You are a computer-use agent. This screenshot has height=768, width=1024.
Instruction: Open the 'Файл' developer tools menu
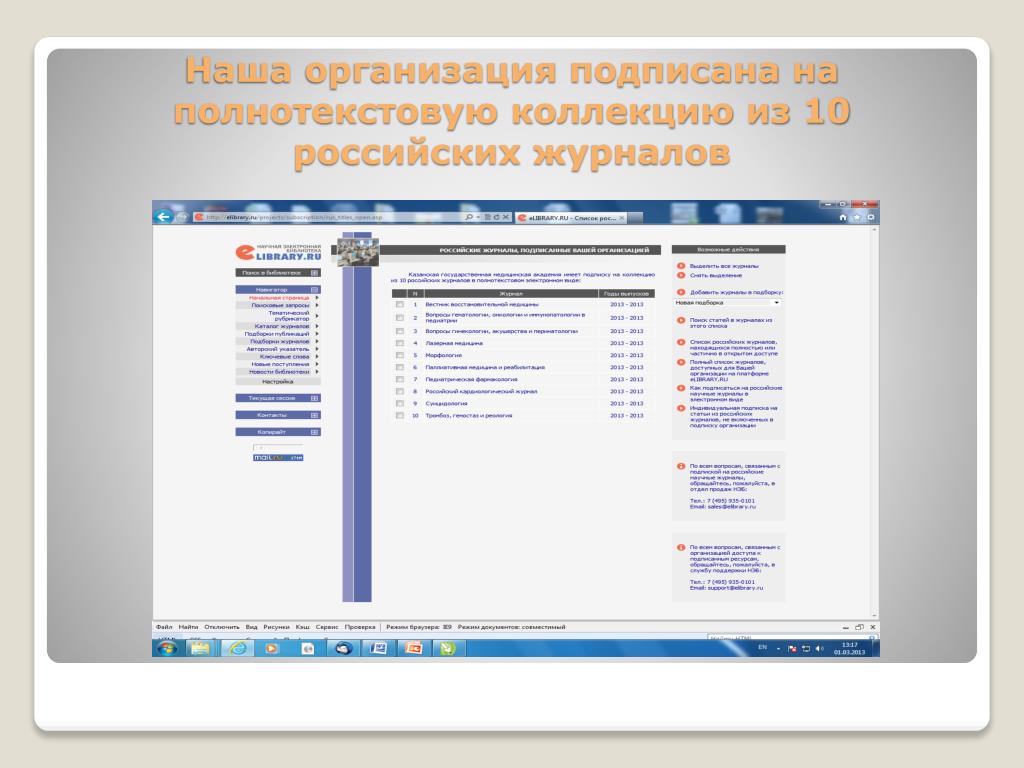164,627
